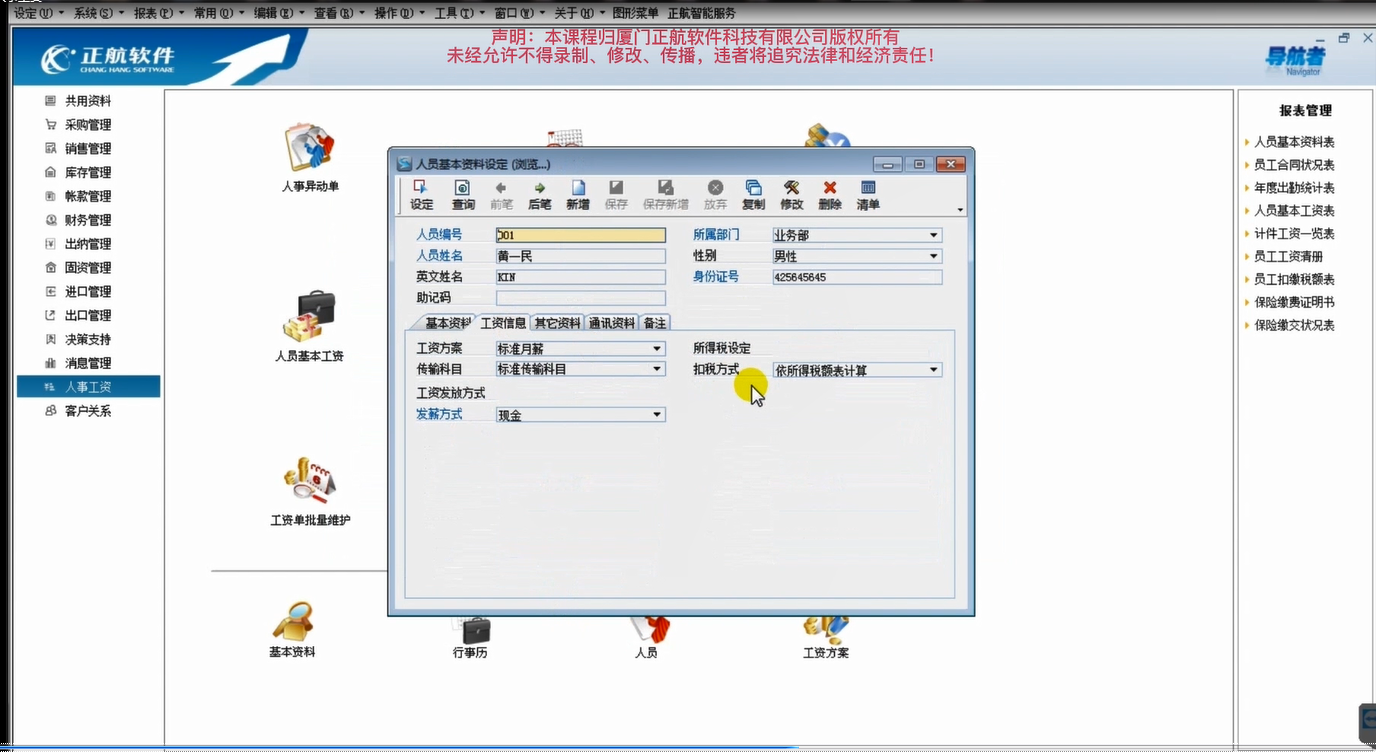Open the 员工工资清册 report link
The width and height of the screenshot is (1376, 752).
[x=1288, y=257]
